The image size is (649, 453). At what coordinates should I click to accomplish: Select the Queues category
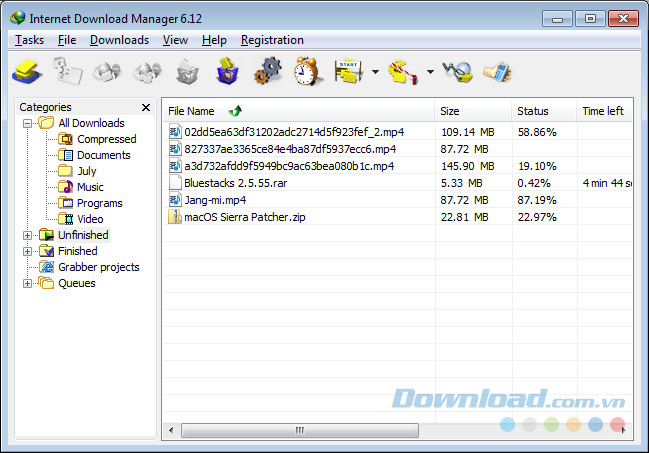tap(77, 283)
